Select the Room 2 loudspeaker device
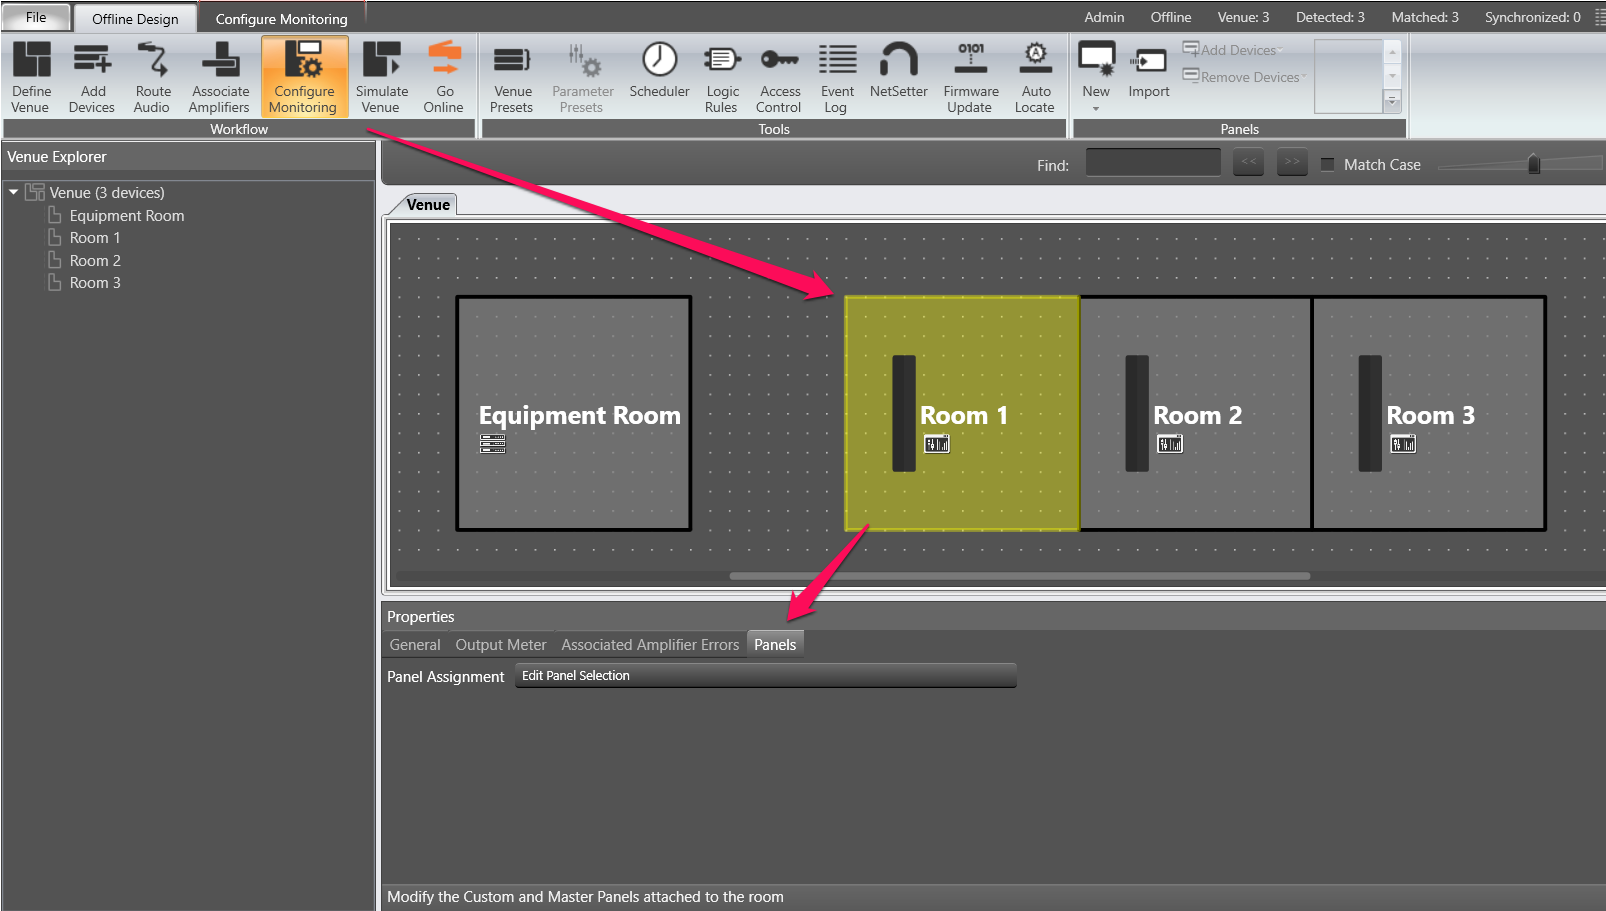 coord(1137,413)
